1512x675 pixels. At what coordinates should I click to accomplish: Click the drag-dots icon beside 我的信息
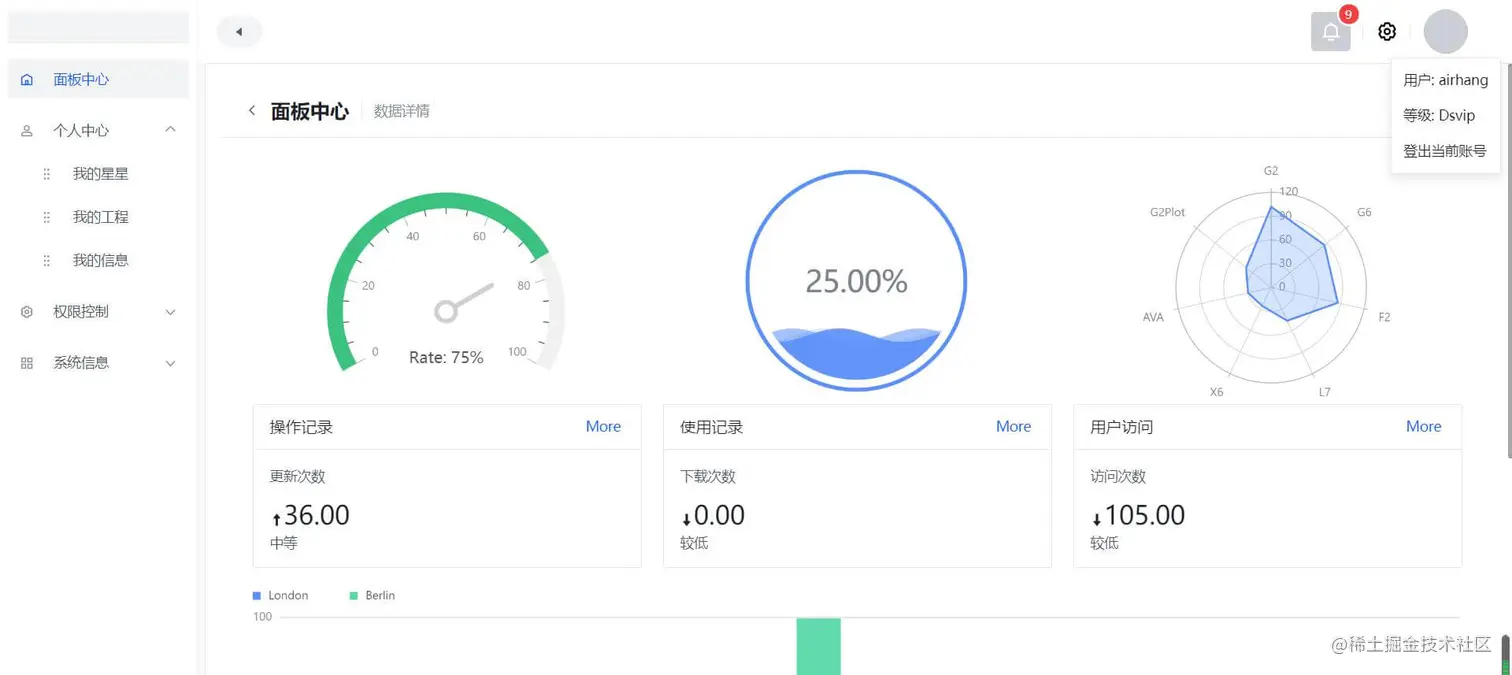tap(47, 260)
